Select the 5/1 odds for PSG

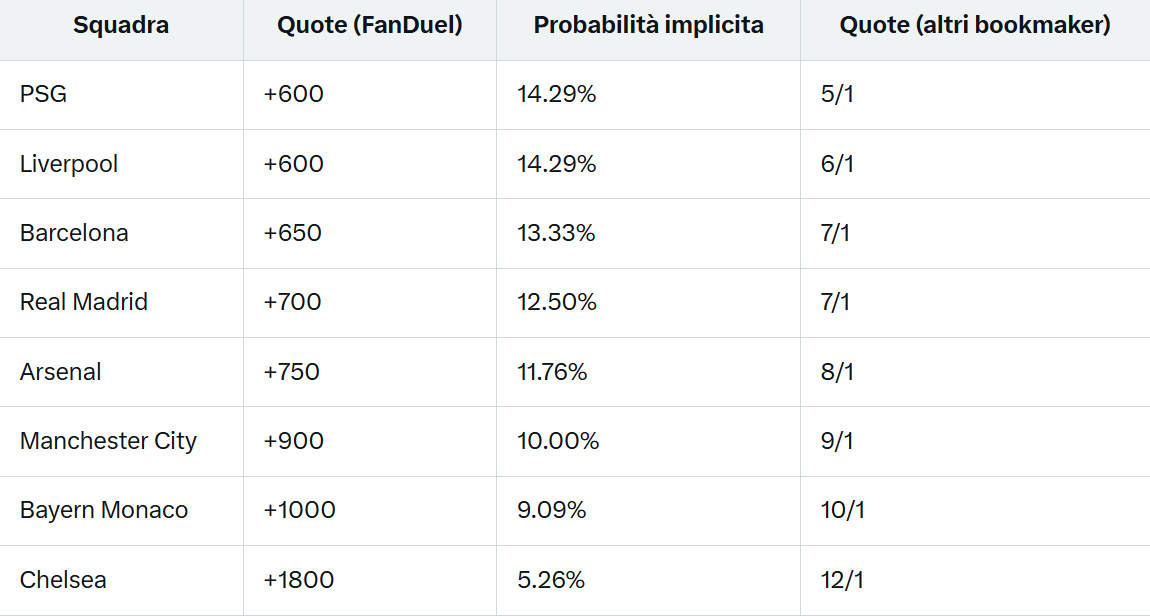[x=837, y=95]
